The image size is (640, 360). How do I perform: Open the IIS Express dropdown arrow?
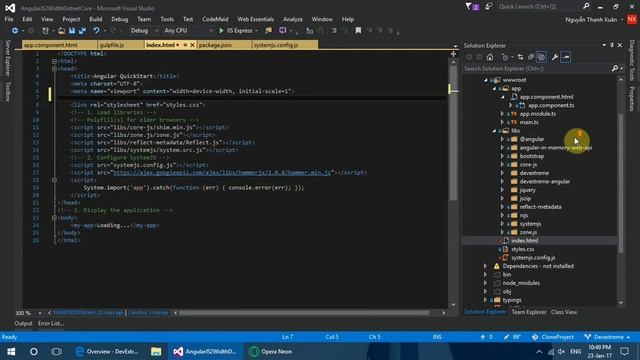tap(256, 31)
